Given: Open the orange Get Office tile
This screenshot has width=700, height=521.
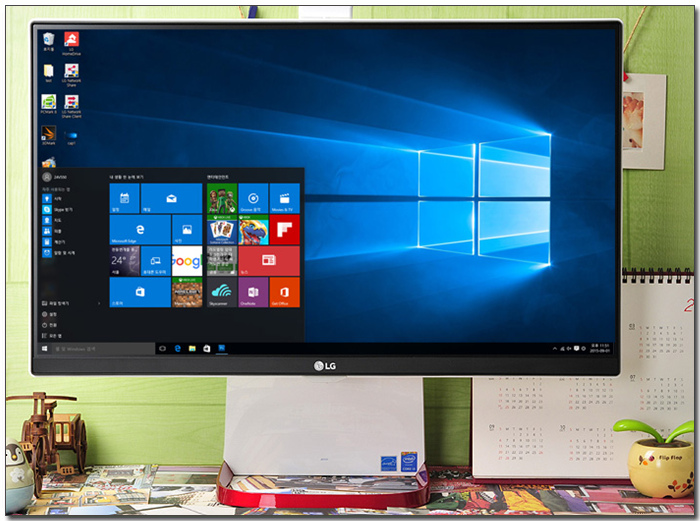Looking at the screenshot, I should coord(284,292).
